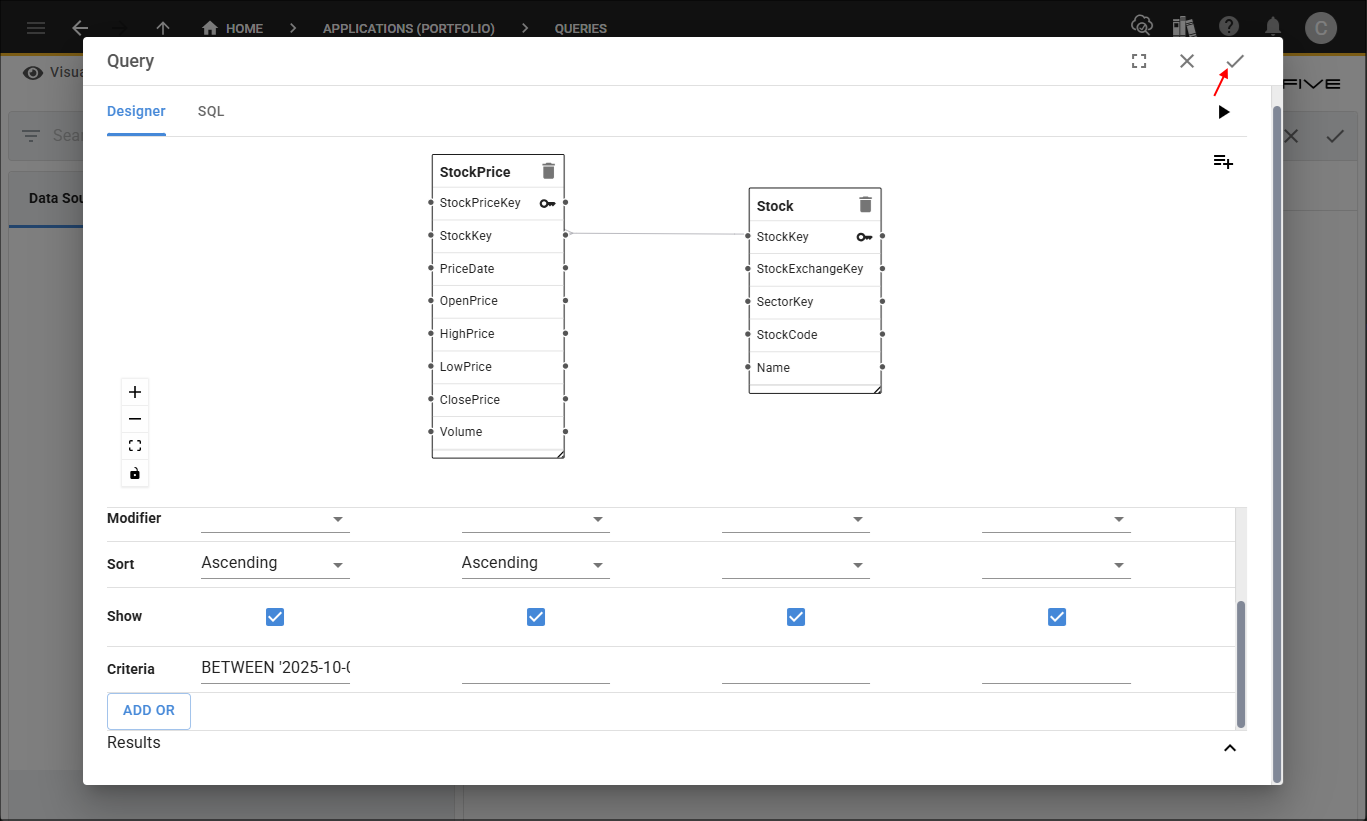This screenshot has width=1367, height=821.
Task: Open the help question mark icon
Action: coord(1229,27)
